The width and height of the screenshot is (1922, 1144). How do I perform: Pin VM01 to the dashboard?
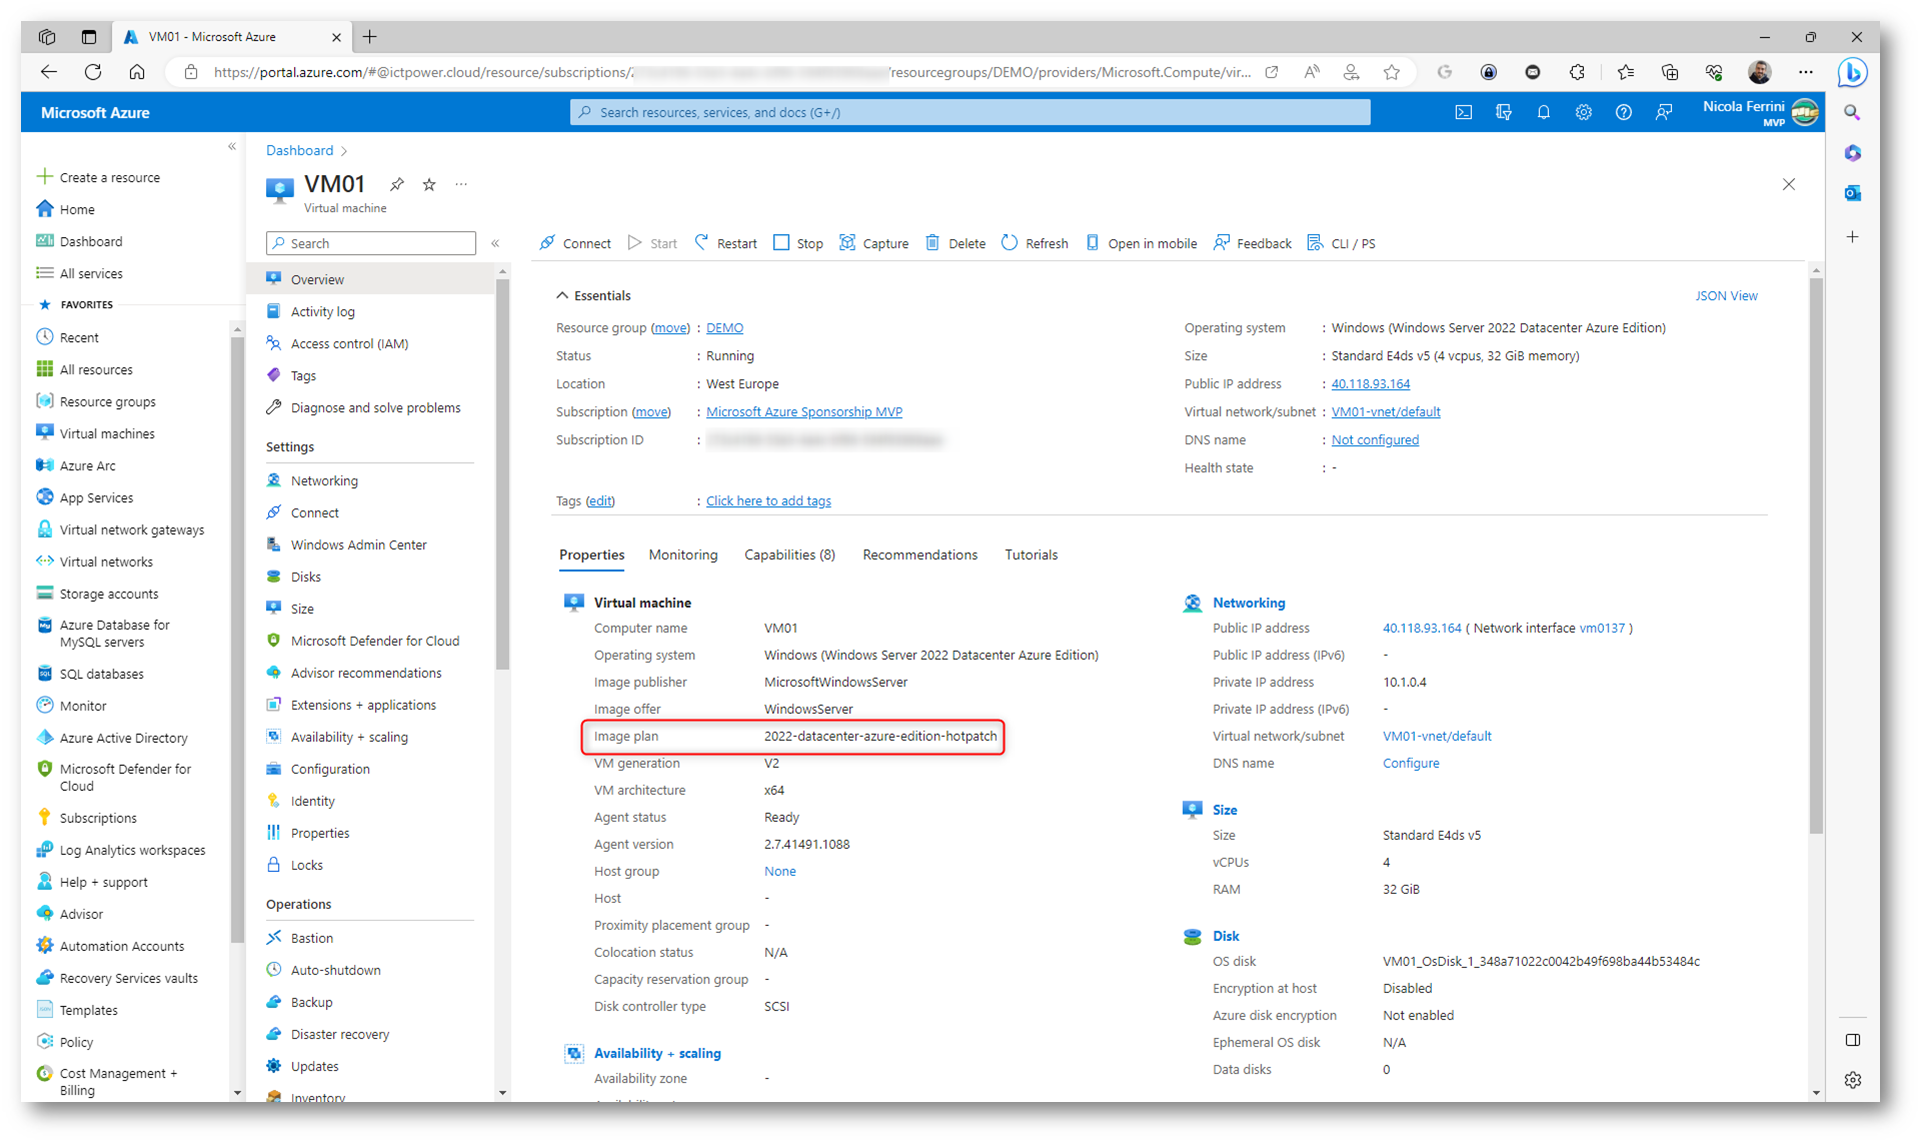point(397,184)
